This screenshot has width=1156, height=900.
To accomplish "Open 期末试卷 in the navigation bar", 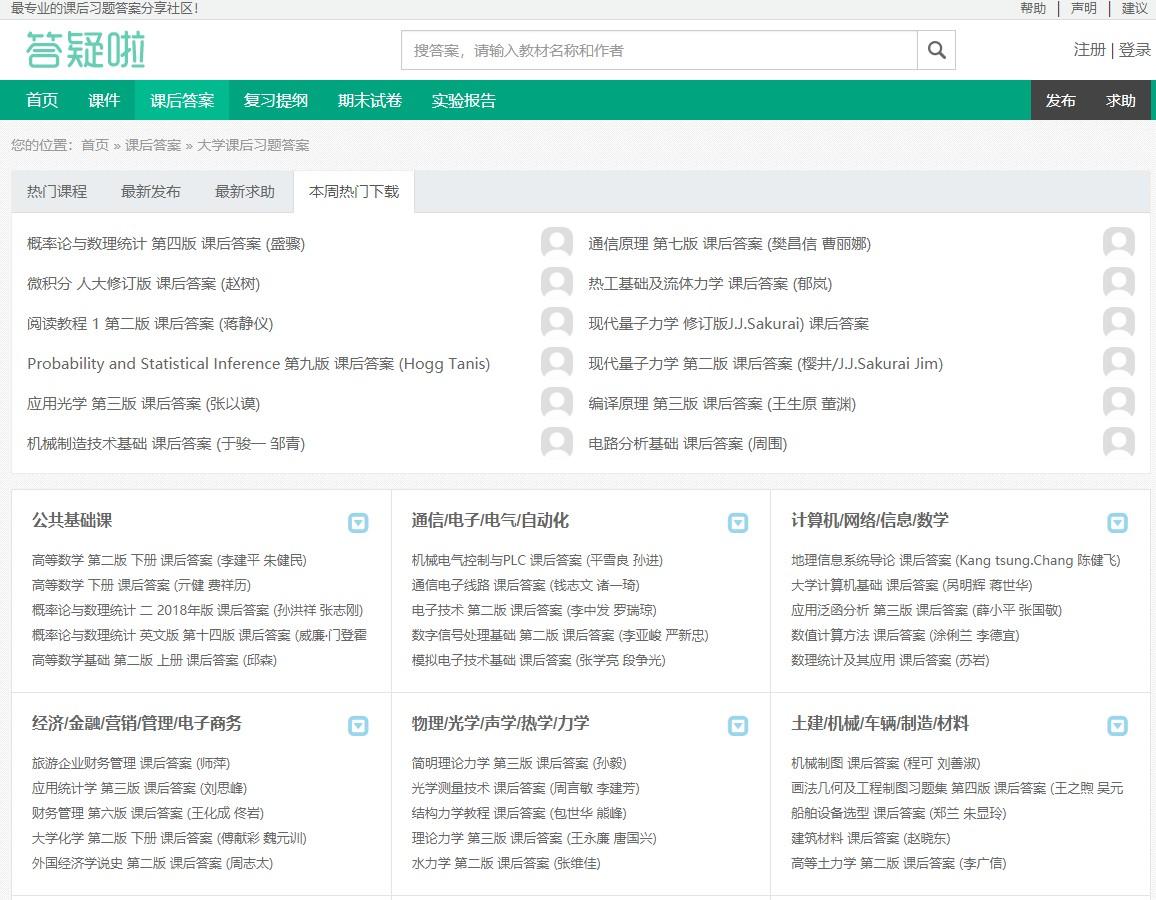I will click(x=370, y=100).
